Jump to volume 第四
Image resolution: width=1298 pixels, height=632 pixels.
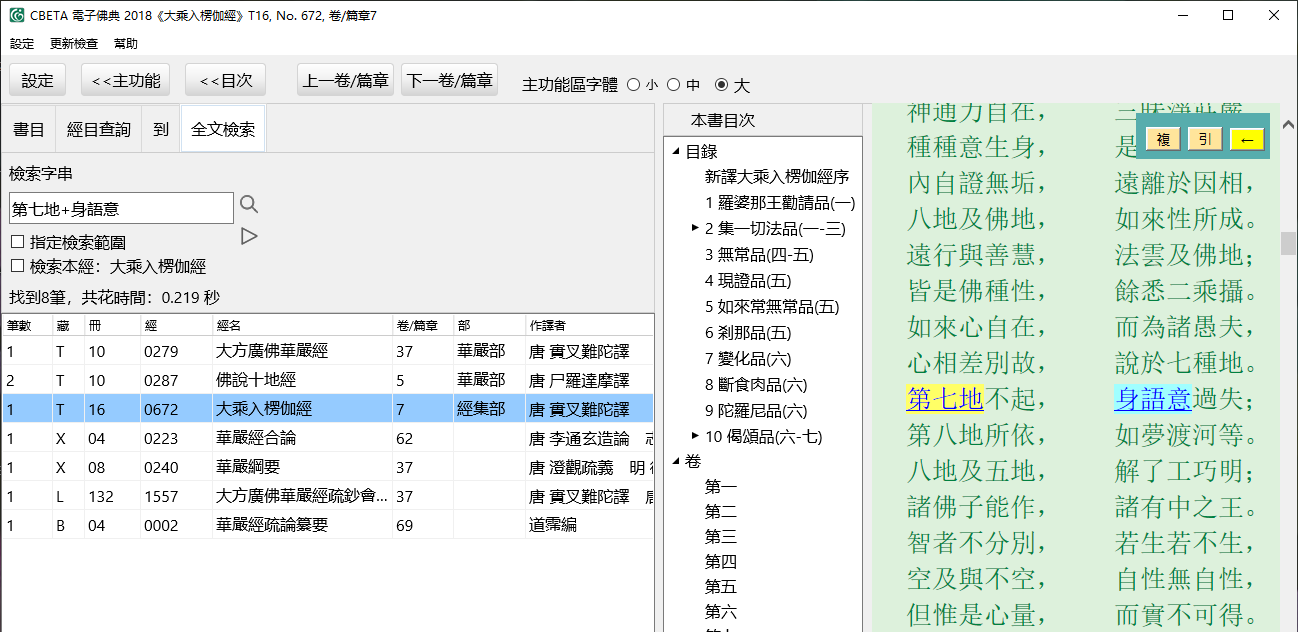pos(721,562)
